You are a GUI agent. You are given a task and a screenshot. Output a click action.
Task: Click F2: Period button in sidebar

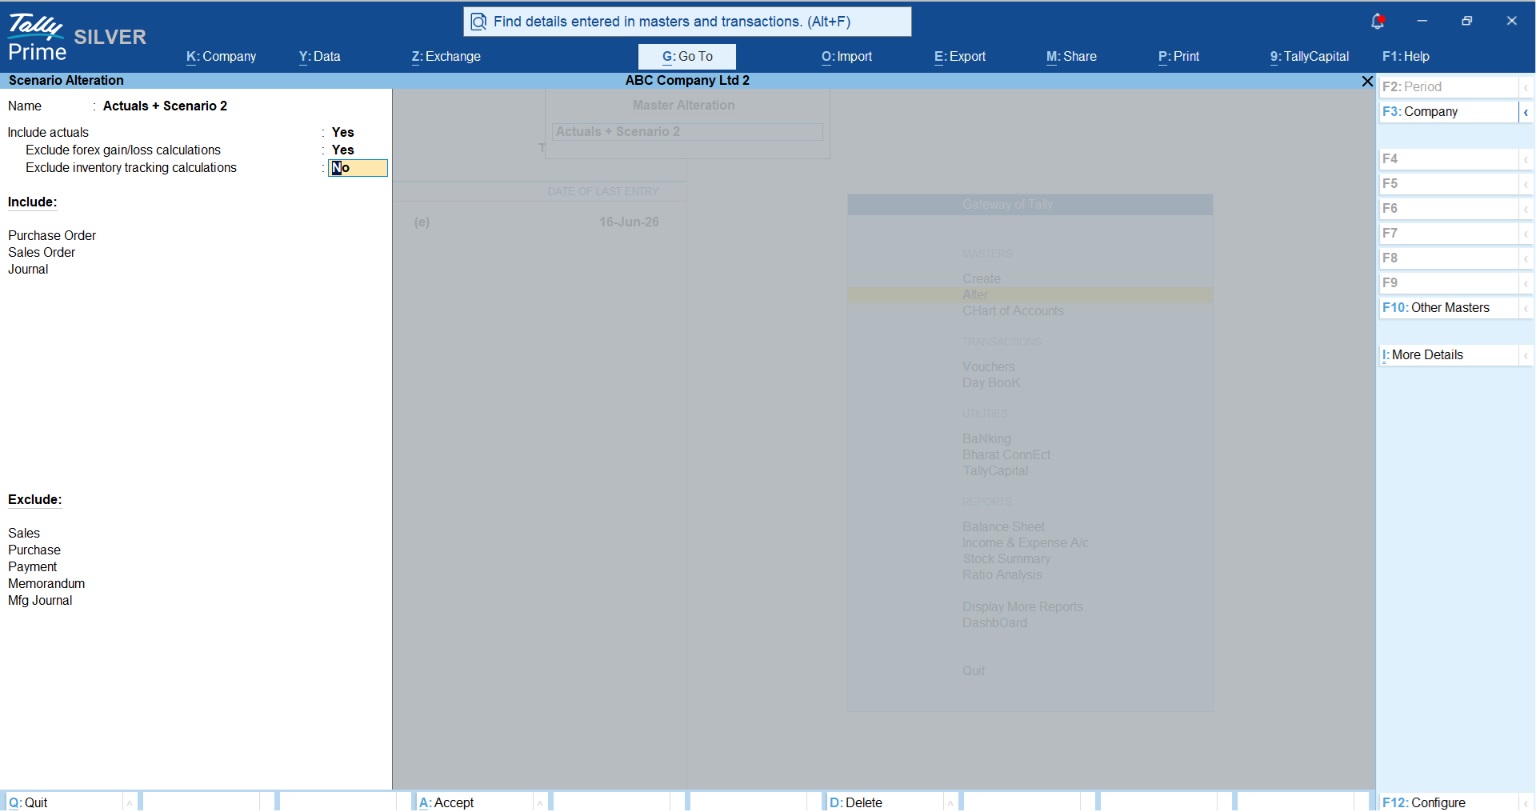tap(1448, 87)
